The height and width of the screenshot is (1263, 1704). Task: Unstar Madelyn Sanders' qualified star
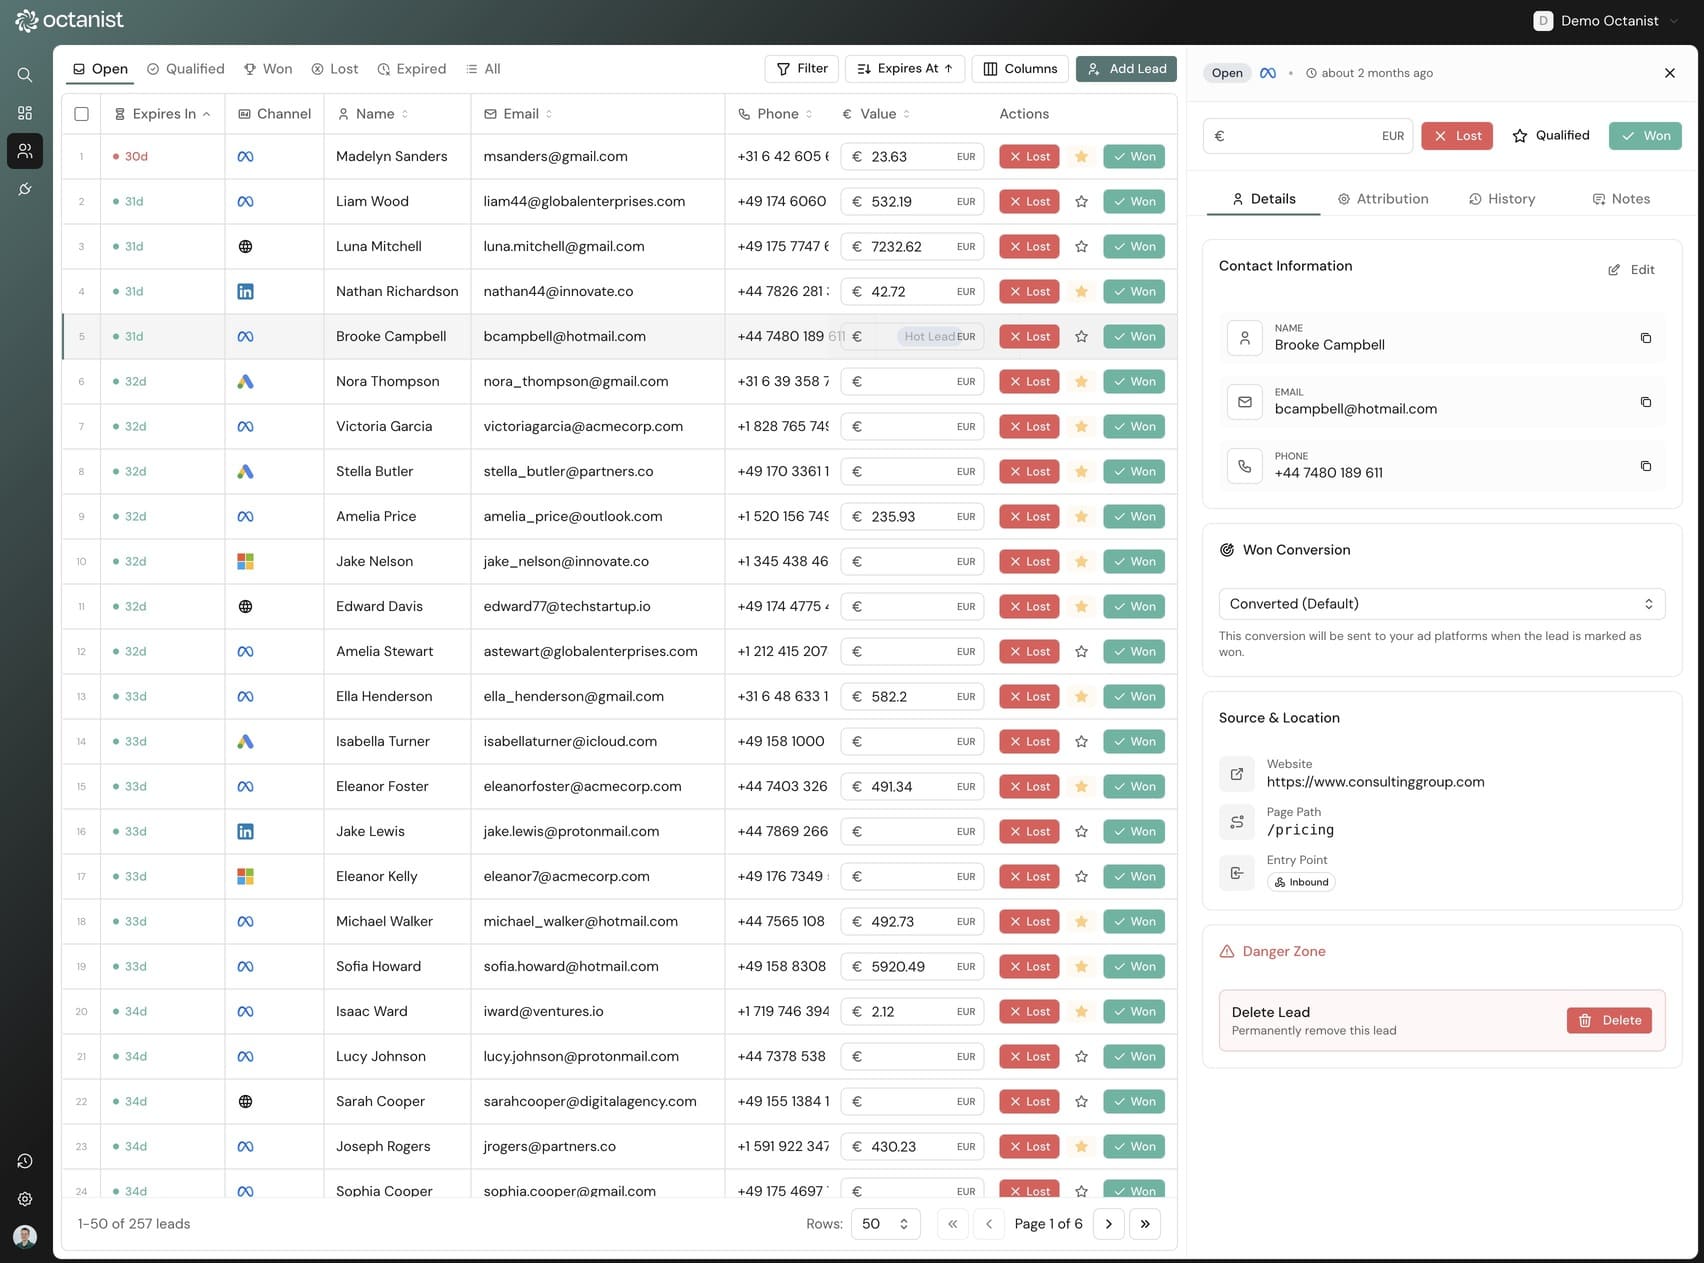coord(1081,157)
